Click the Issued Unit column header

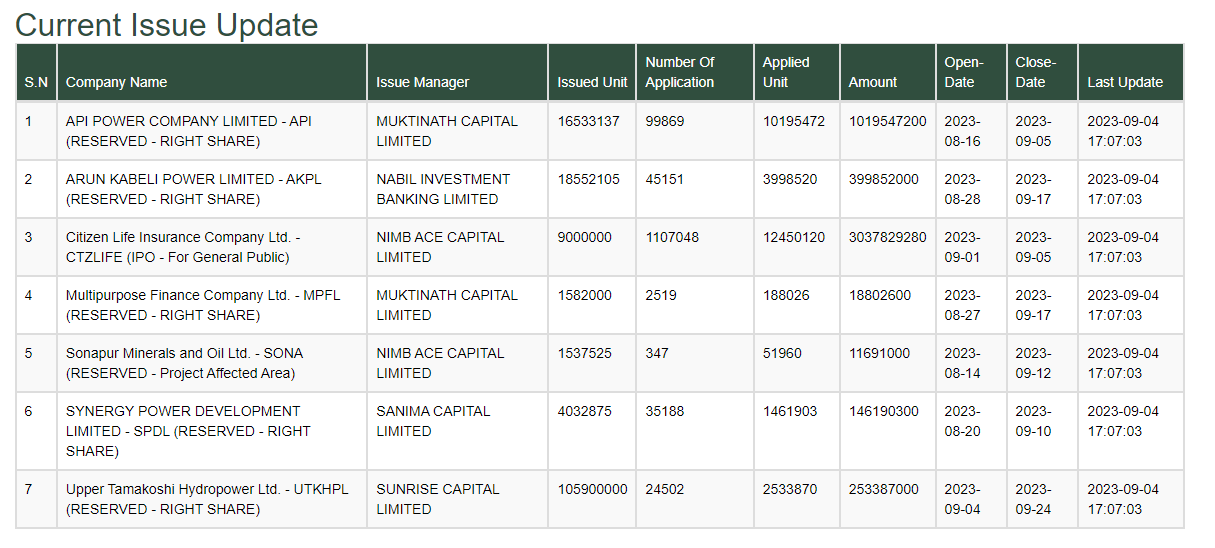[592, 82]
